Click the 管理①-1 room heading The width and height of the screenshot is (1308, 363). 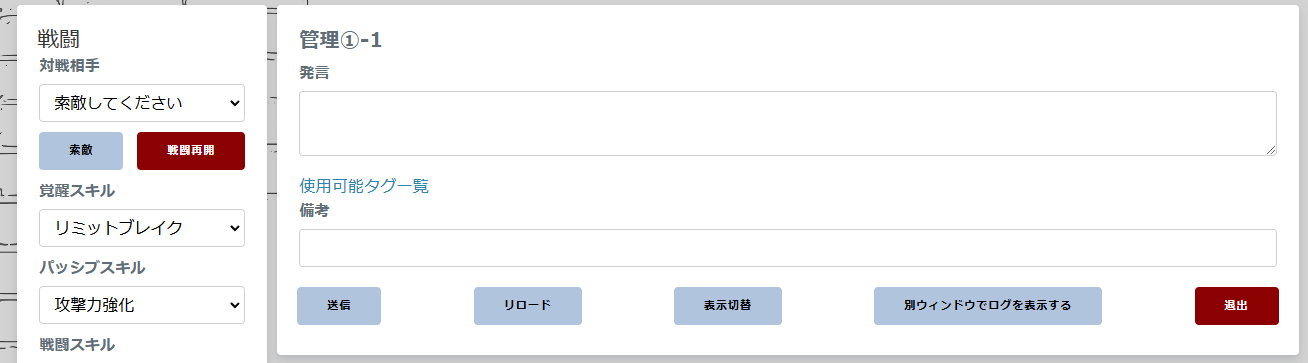tap(341, 40)
